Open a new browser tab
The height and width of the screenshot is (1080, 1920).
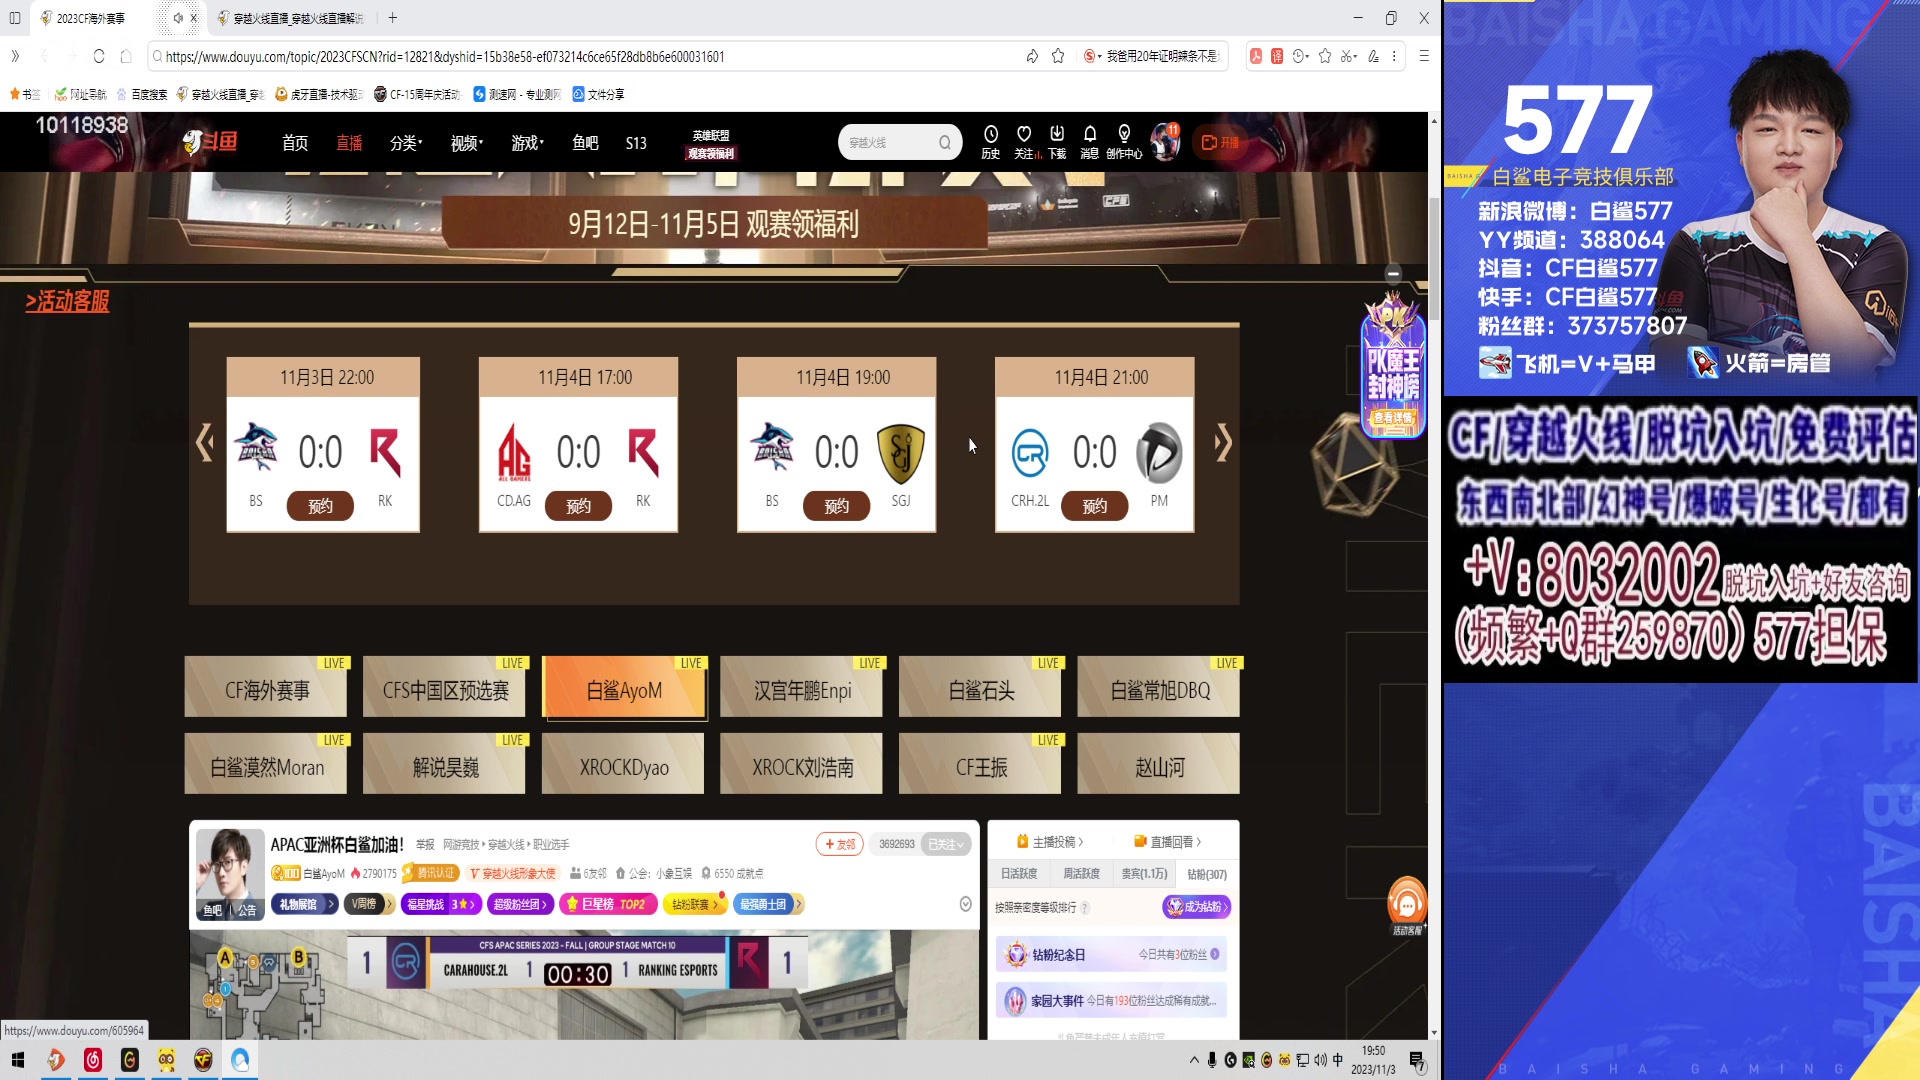[393, 18]
